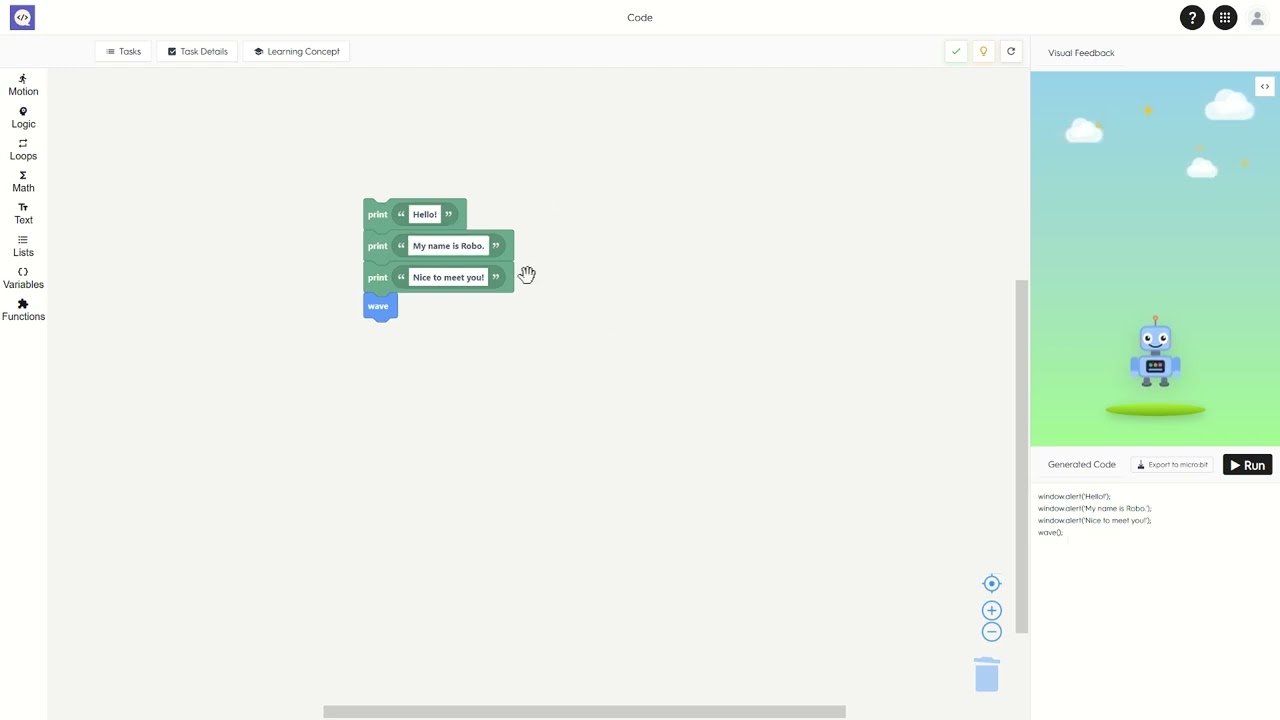
Task: Select the wave block
Action: [x=379, y=306]
